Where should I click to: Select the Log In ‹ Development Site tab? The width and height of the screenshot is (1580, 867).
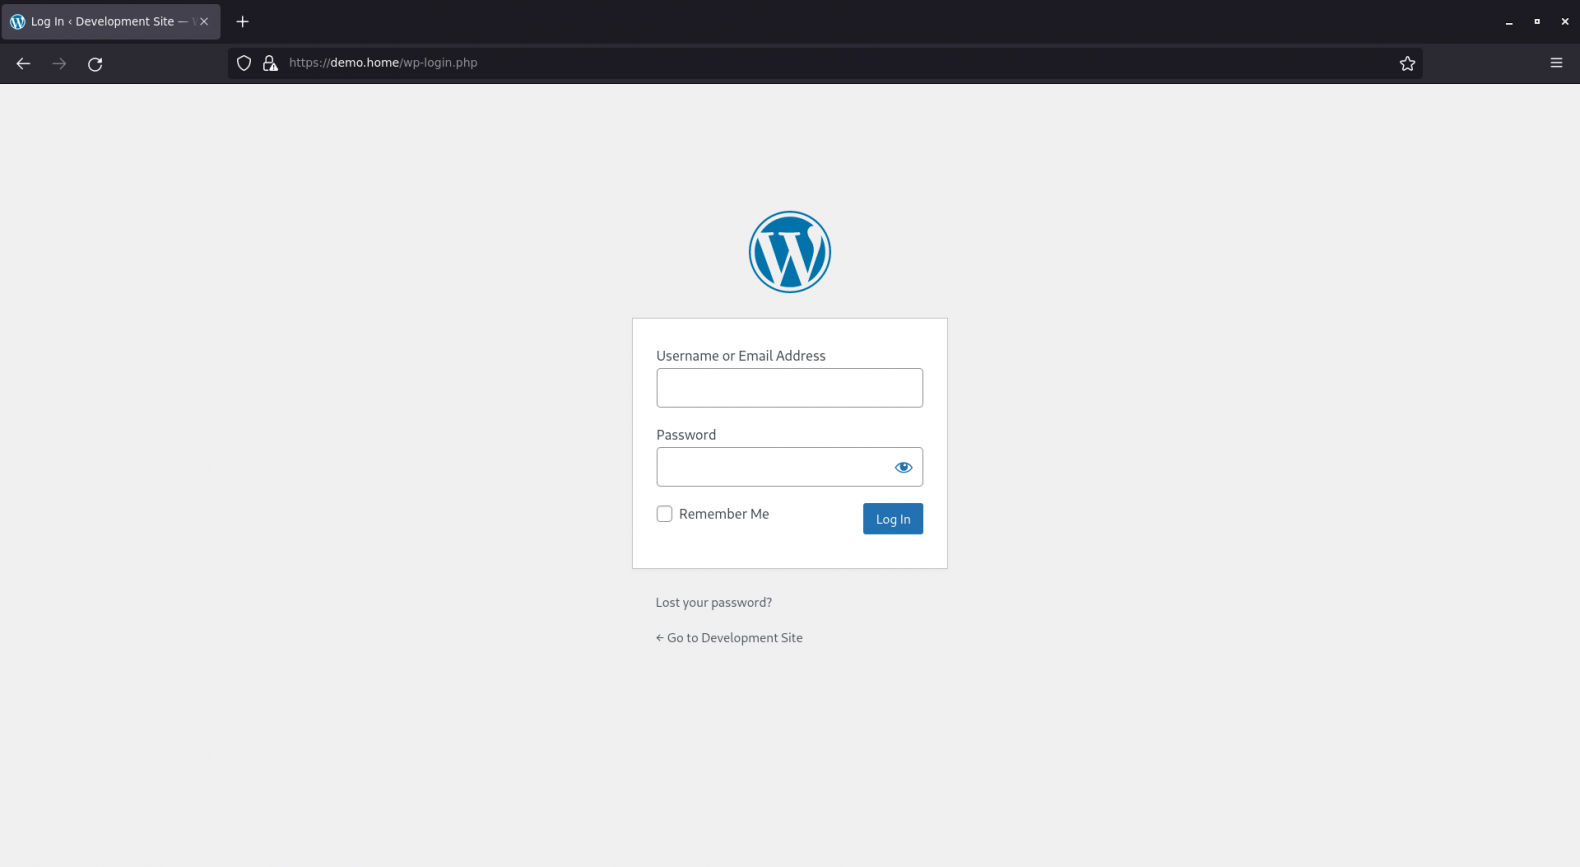(x=110, y=22)
